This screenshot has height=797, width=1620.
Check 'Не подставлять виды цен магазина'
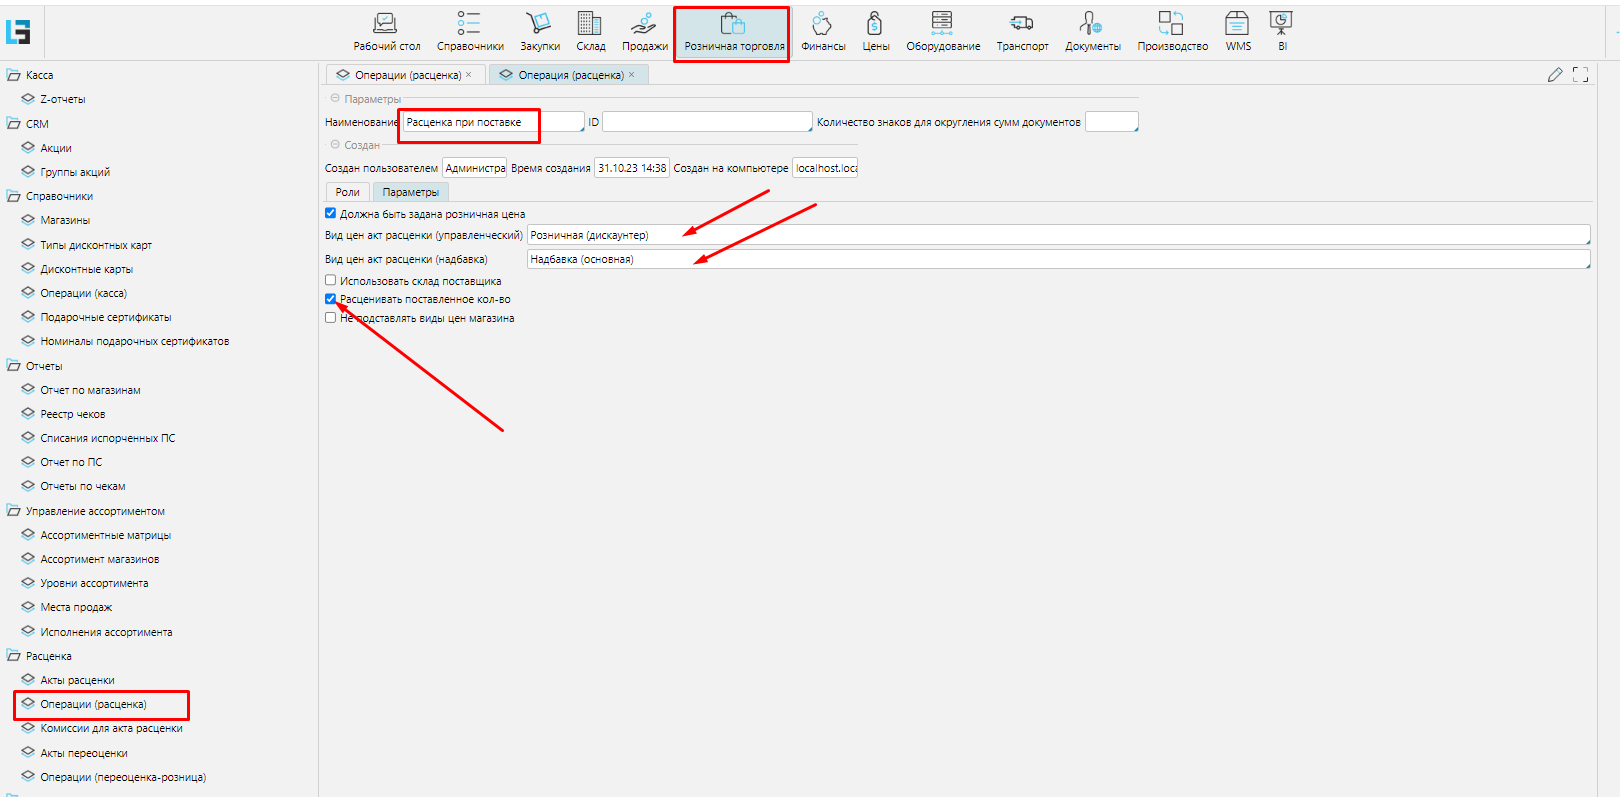pos(331,318)
